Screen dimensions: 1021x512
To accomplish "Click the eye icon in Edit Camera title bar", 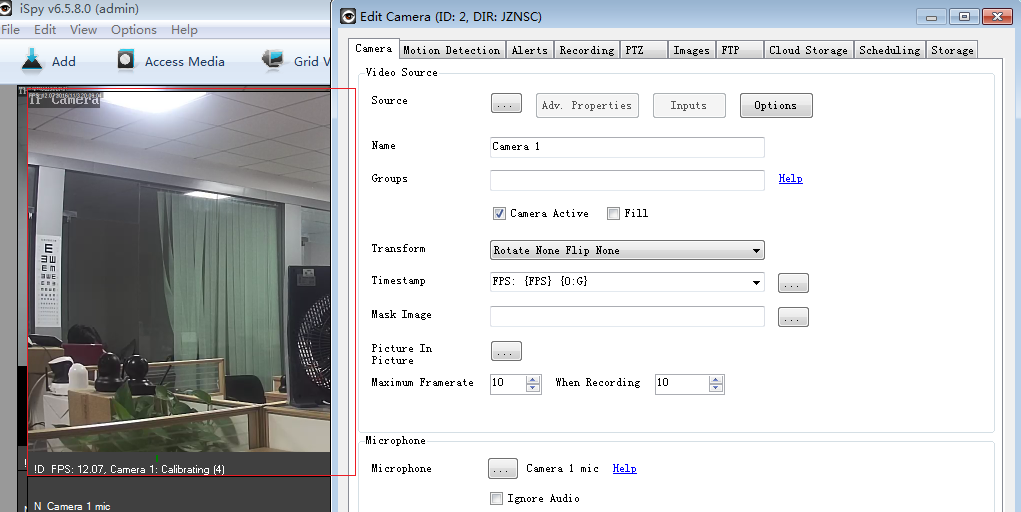I will (348, 16).
